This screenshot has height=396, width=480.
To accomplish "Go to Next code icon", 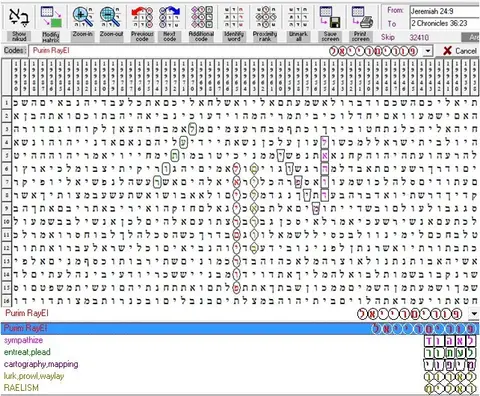I will pyautogui.click(x=170, y=17).
